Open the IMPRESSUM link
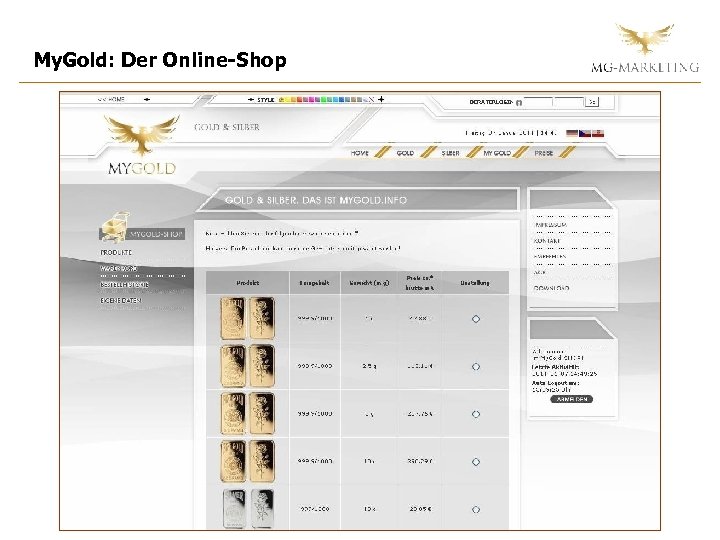720x540 pixels. [x=551, y=225]
